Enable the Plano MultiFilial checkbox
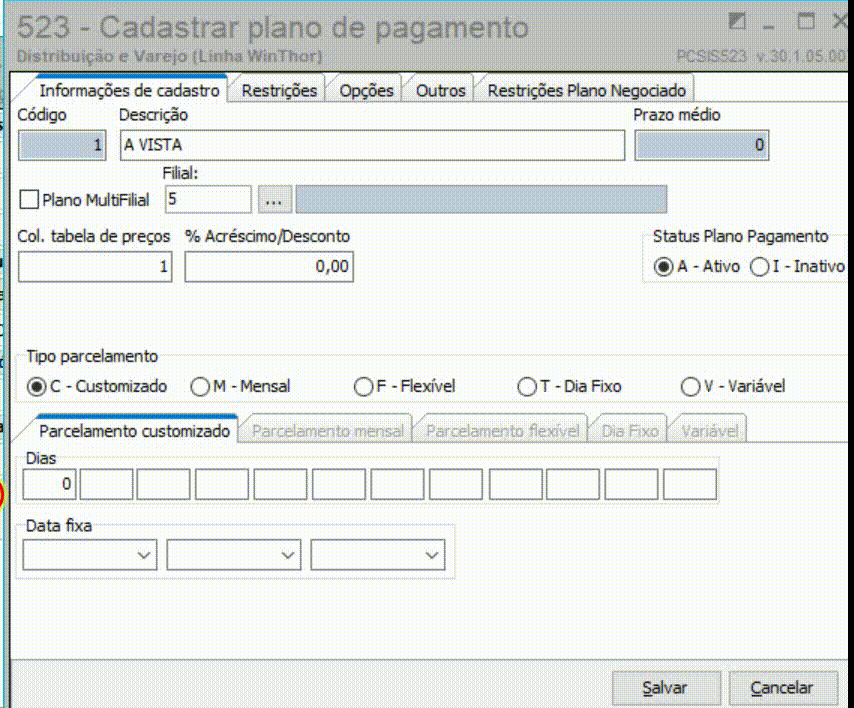Viewport: 854px width, 708px height. point(29,199)
